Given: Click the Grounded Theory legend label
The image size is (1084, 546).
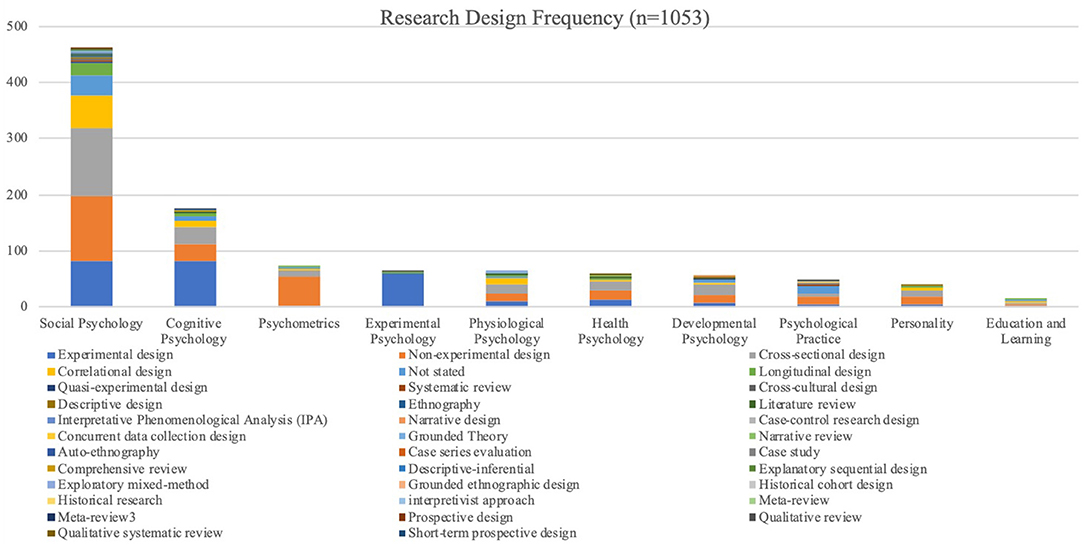Looking at the screenshot, I should [458, 437].
